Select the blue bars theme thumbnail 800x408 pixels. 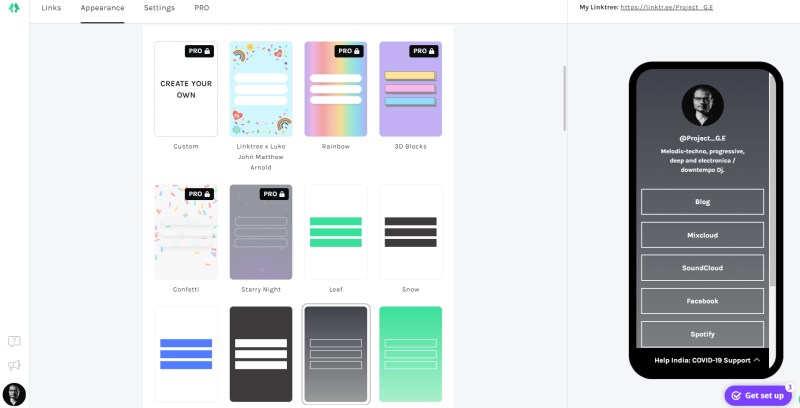186,355
